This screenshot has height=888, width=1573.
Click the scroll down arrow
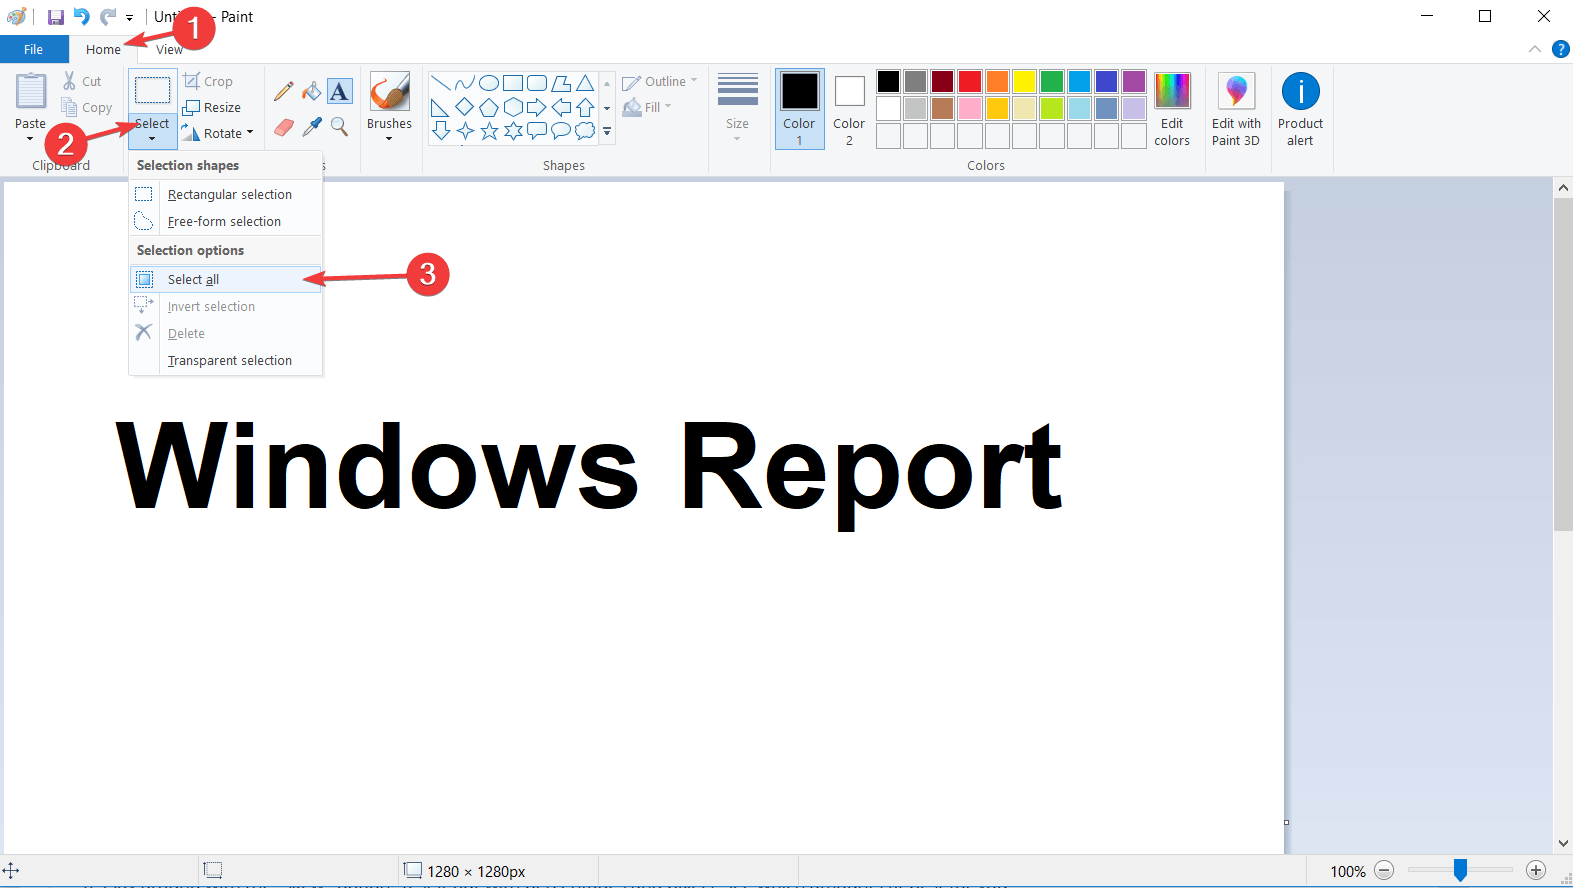(1563, 844)
